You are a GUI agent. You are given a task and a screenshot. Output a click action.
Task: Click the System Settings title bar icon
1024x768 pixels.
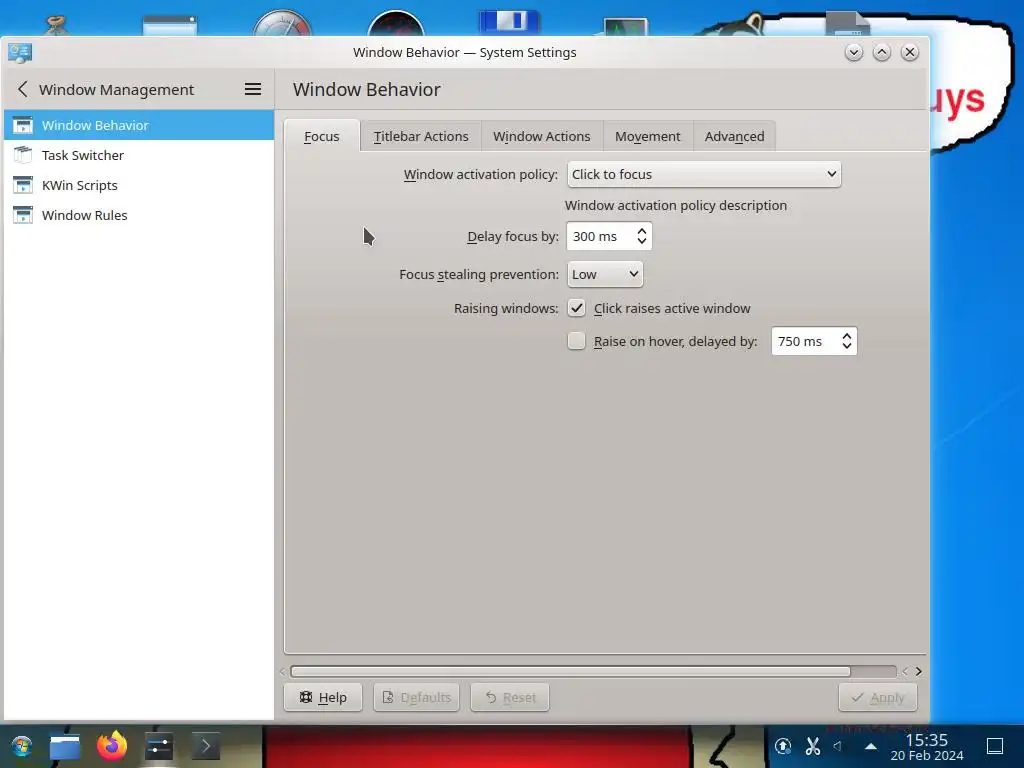point(20,52)
